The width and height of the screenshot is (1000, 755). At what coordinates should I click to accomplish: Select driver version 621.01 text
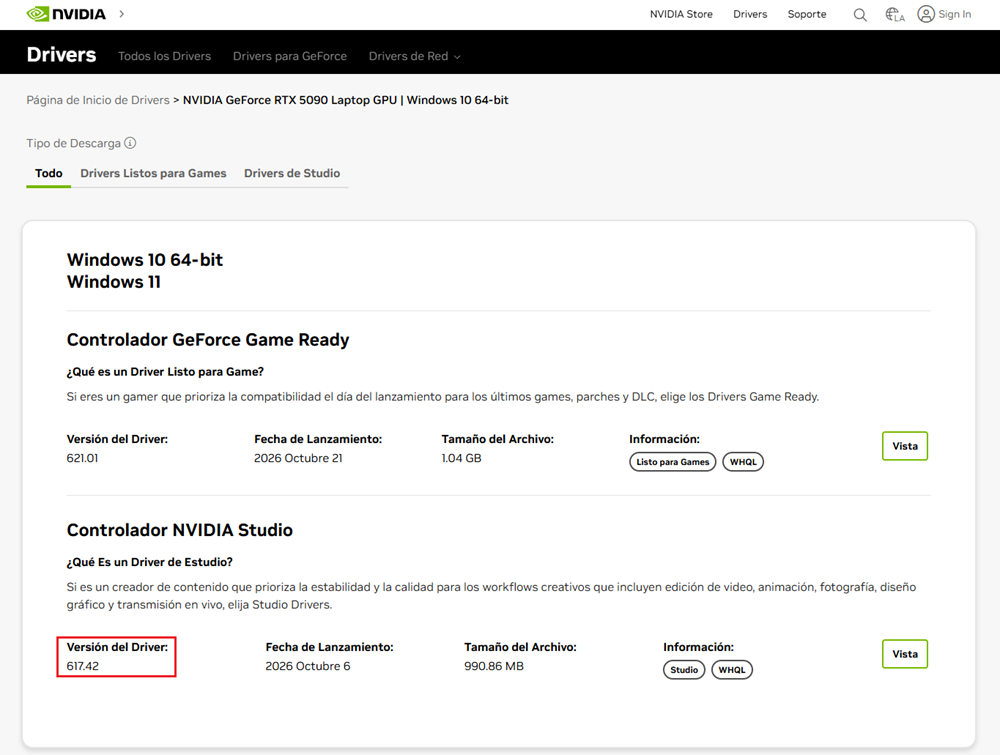click(x=82, y=458)
